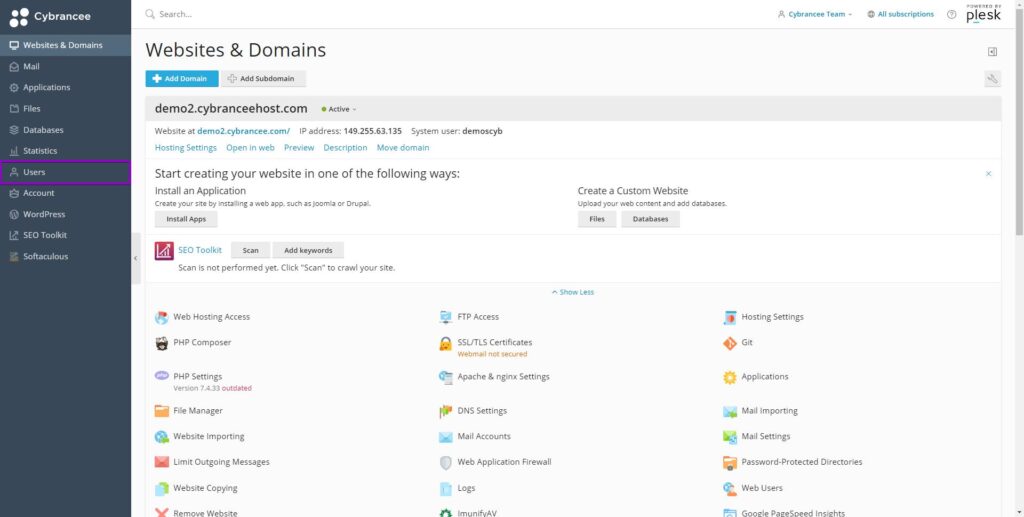This screenshot has height=517, width=1024.
Task: Collapse the left sidebar with the arrow handle
Action: [x=136, y=258]
